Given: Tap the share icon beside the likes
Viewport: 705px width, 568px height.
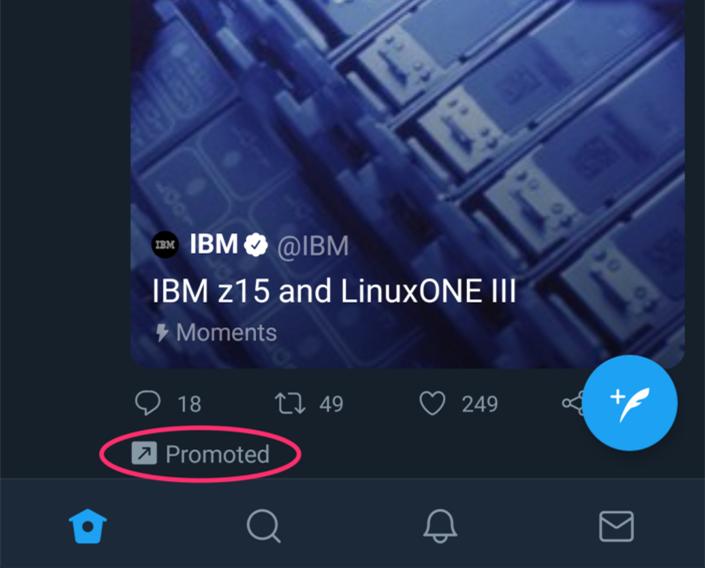Looking at the screenshot, I should 572,403.
